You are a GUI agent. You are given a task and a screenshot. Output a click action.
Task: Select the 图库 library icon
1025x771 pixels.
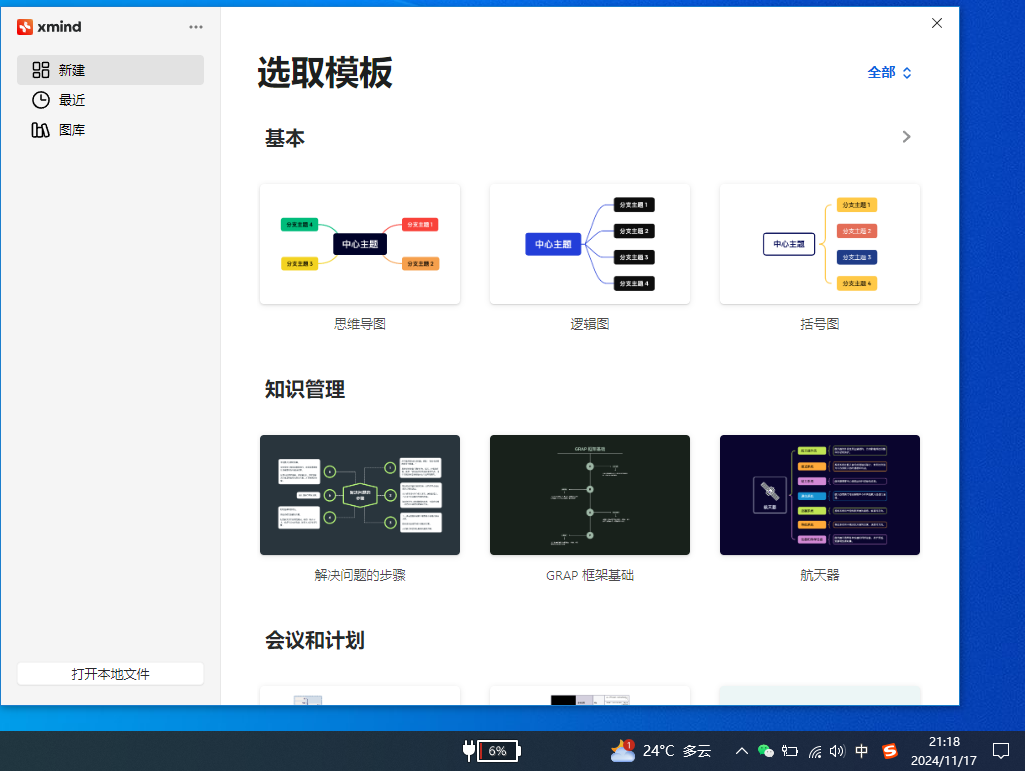tap(40, 130)
